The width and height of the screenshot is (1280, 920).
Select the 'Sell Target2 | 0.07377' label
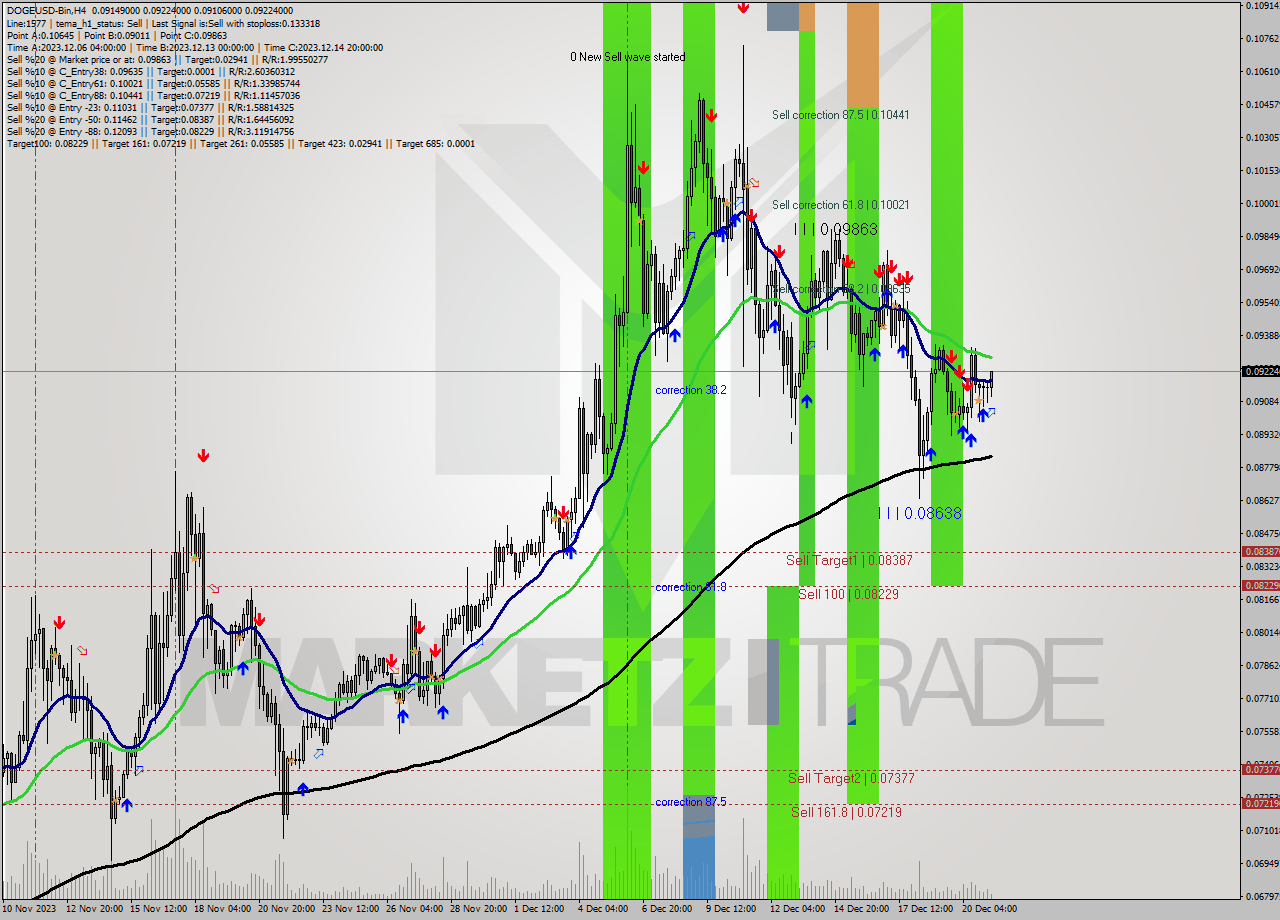851,778
